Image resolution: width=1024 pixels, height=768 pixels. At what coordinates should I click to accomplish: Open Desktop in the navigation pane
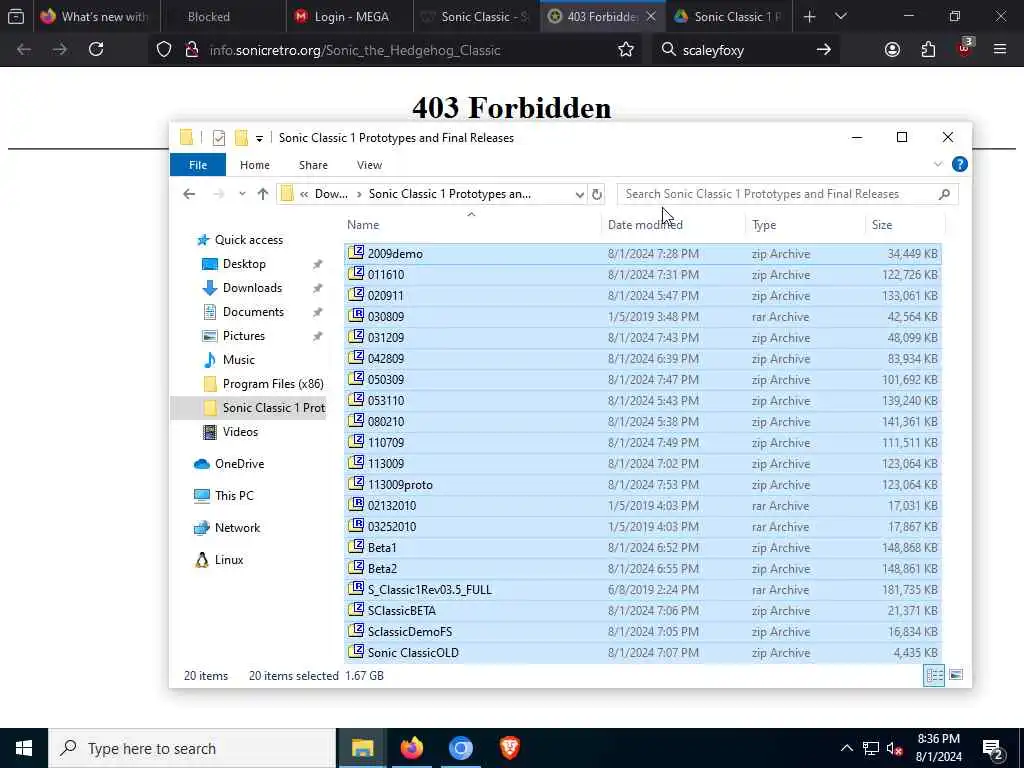pos(244,264)
